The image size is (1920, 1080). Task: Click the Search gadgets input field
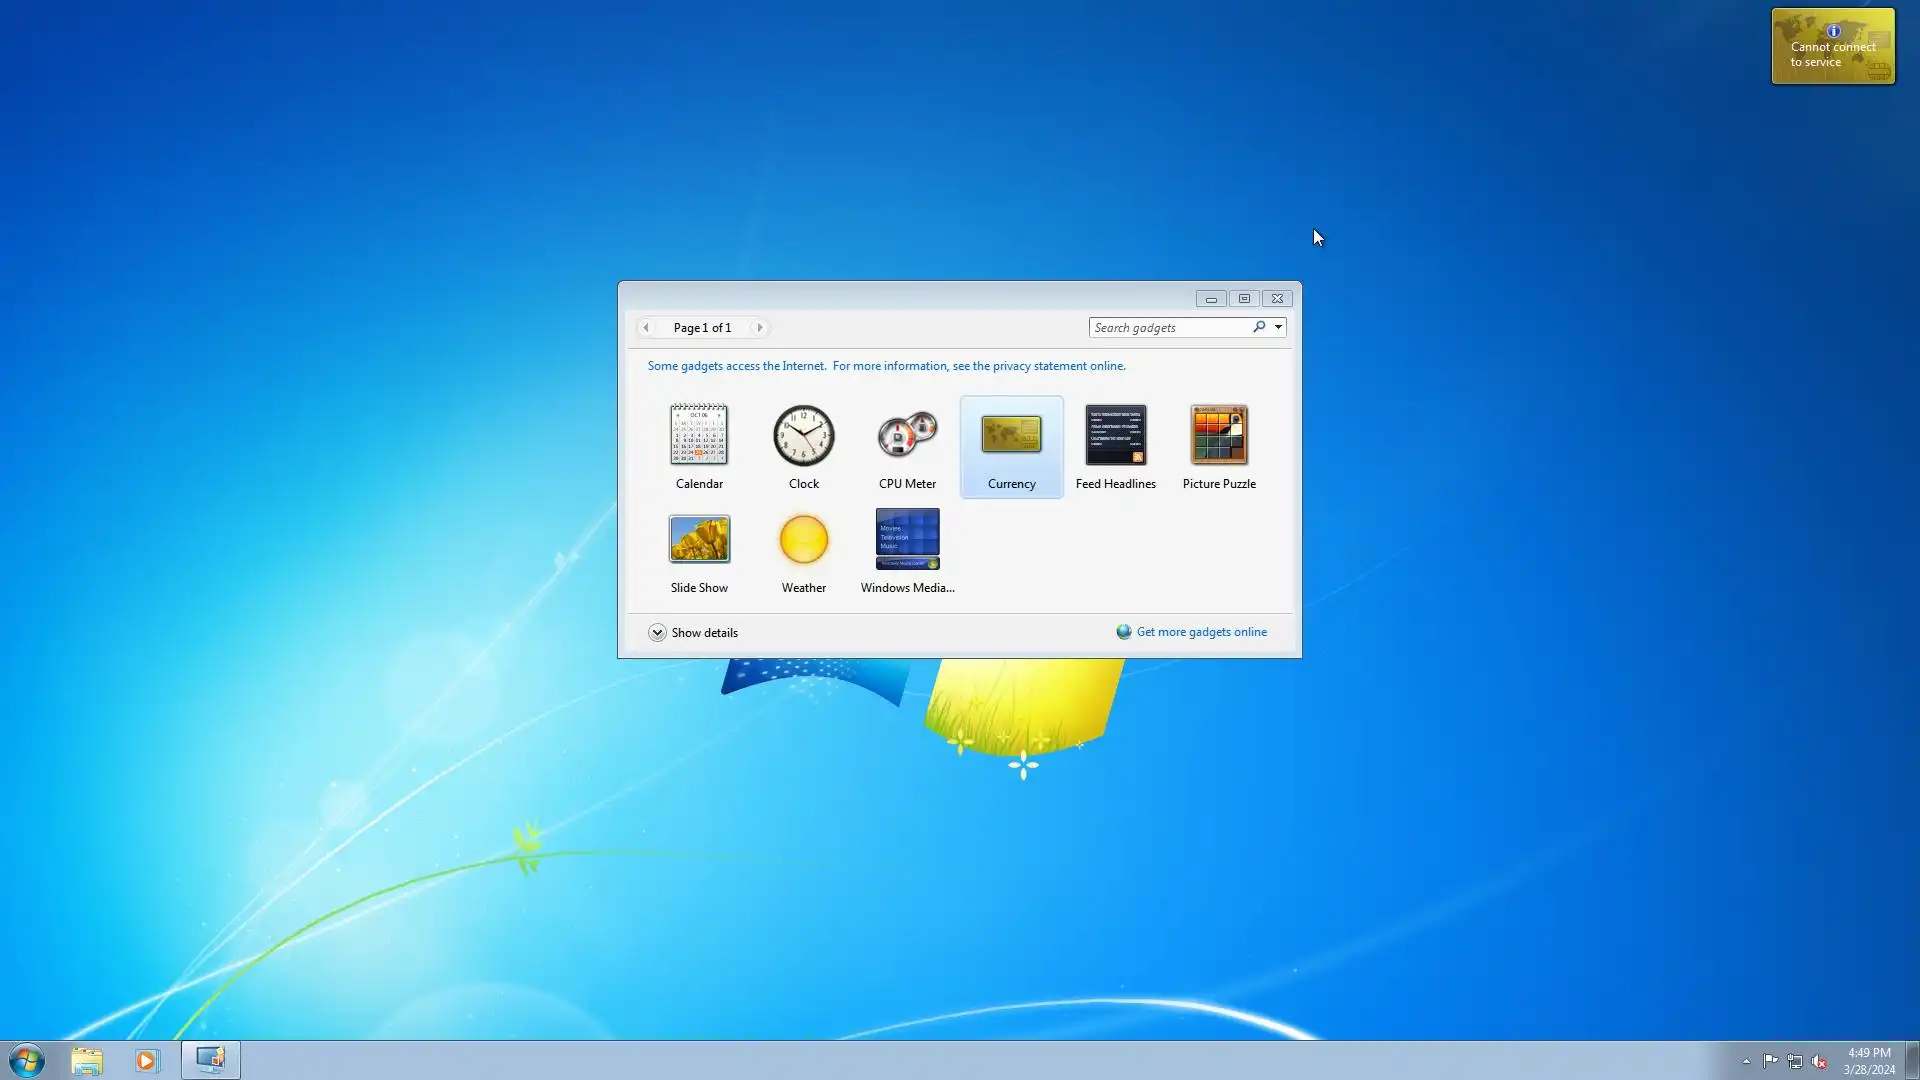tap(1168, 327)
